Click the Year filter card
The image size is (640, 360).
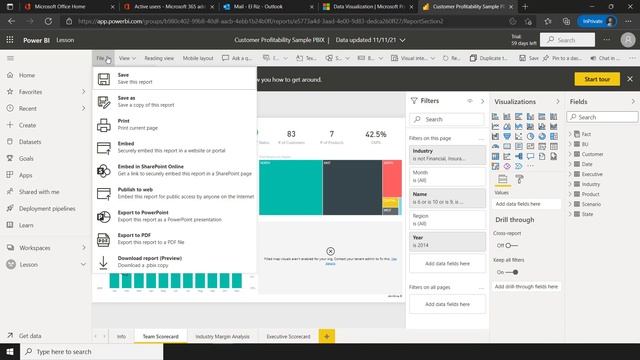(447, 241)
